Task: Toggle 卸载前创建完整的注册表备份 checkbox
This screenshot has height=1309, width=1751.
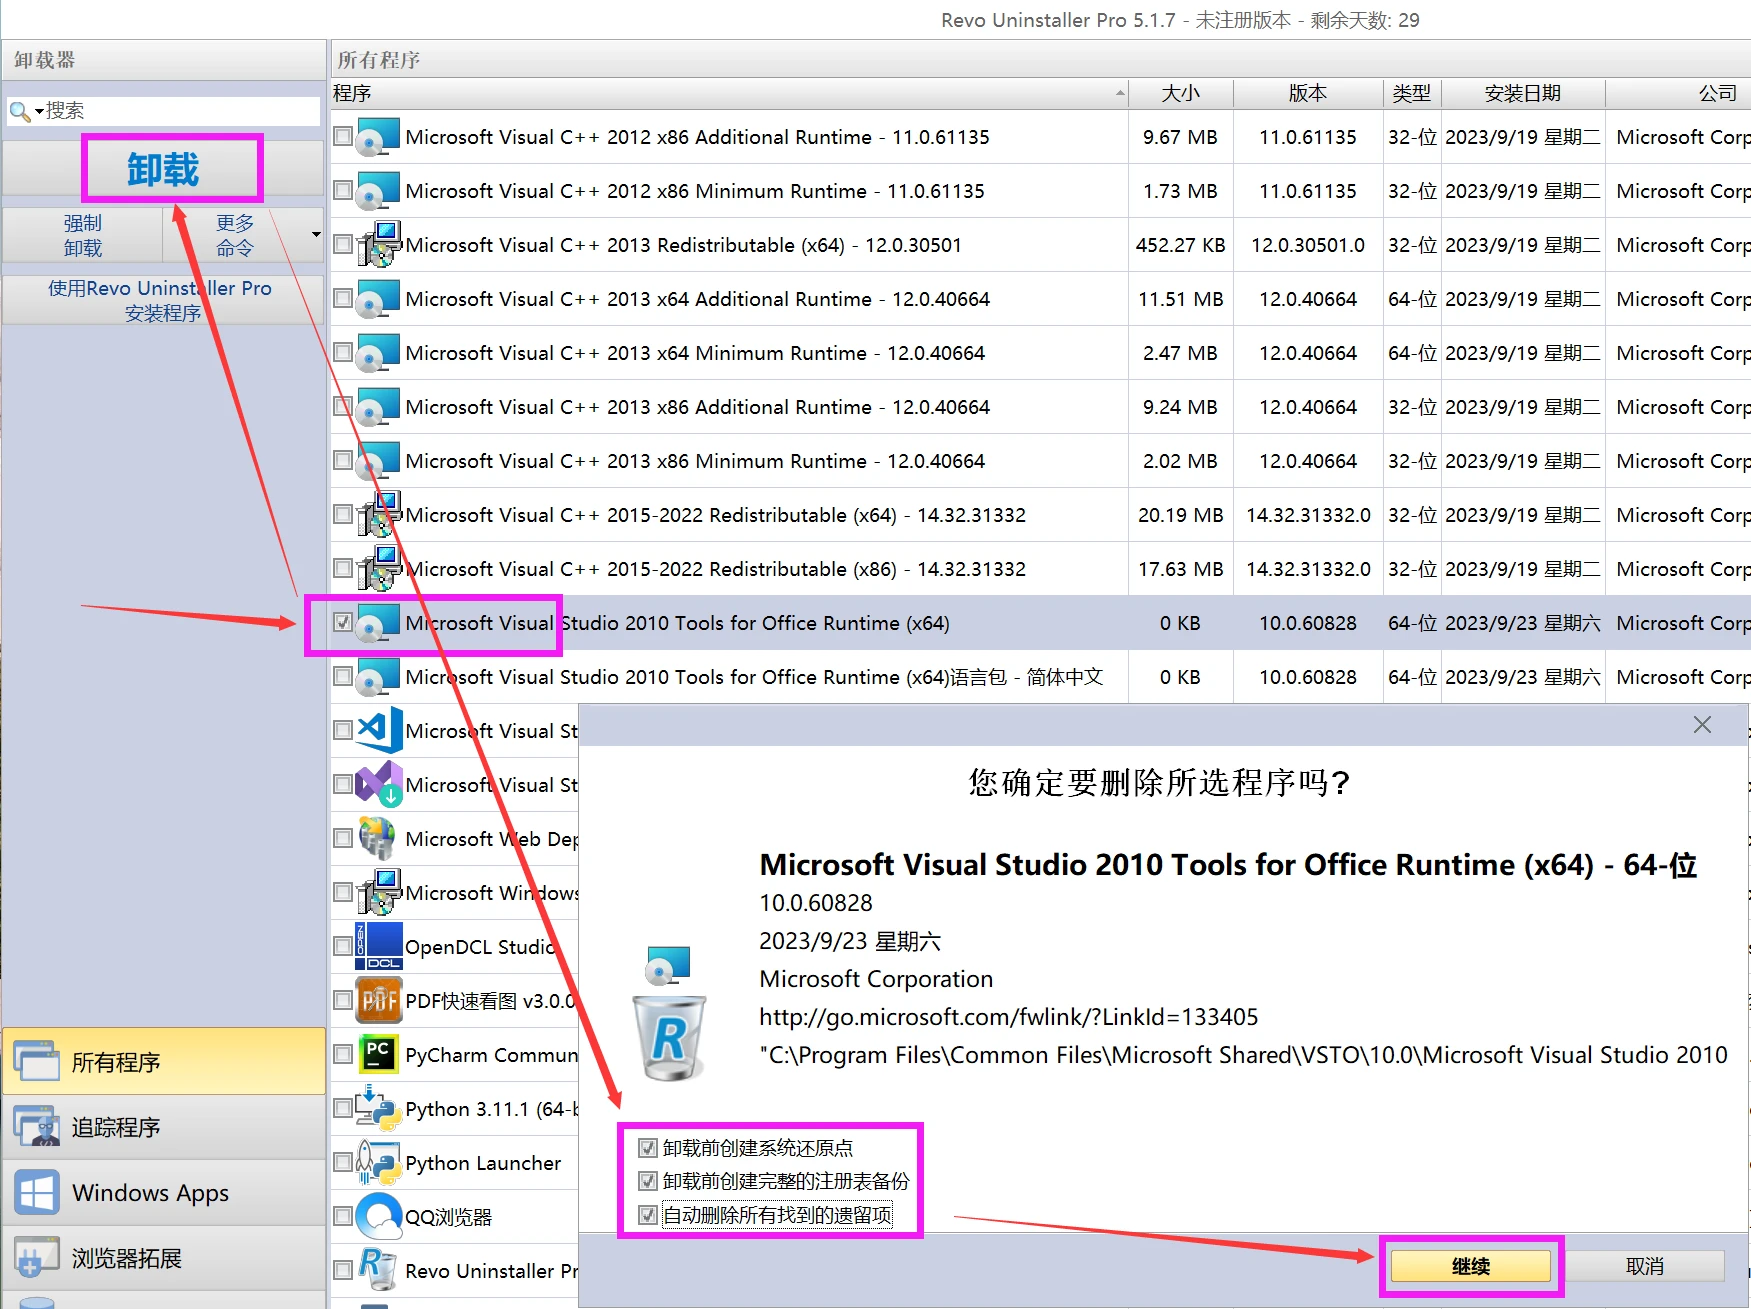Action: tap(648, 1181)
